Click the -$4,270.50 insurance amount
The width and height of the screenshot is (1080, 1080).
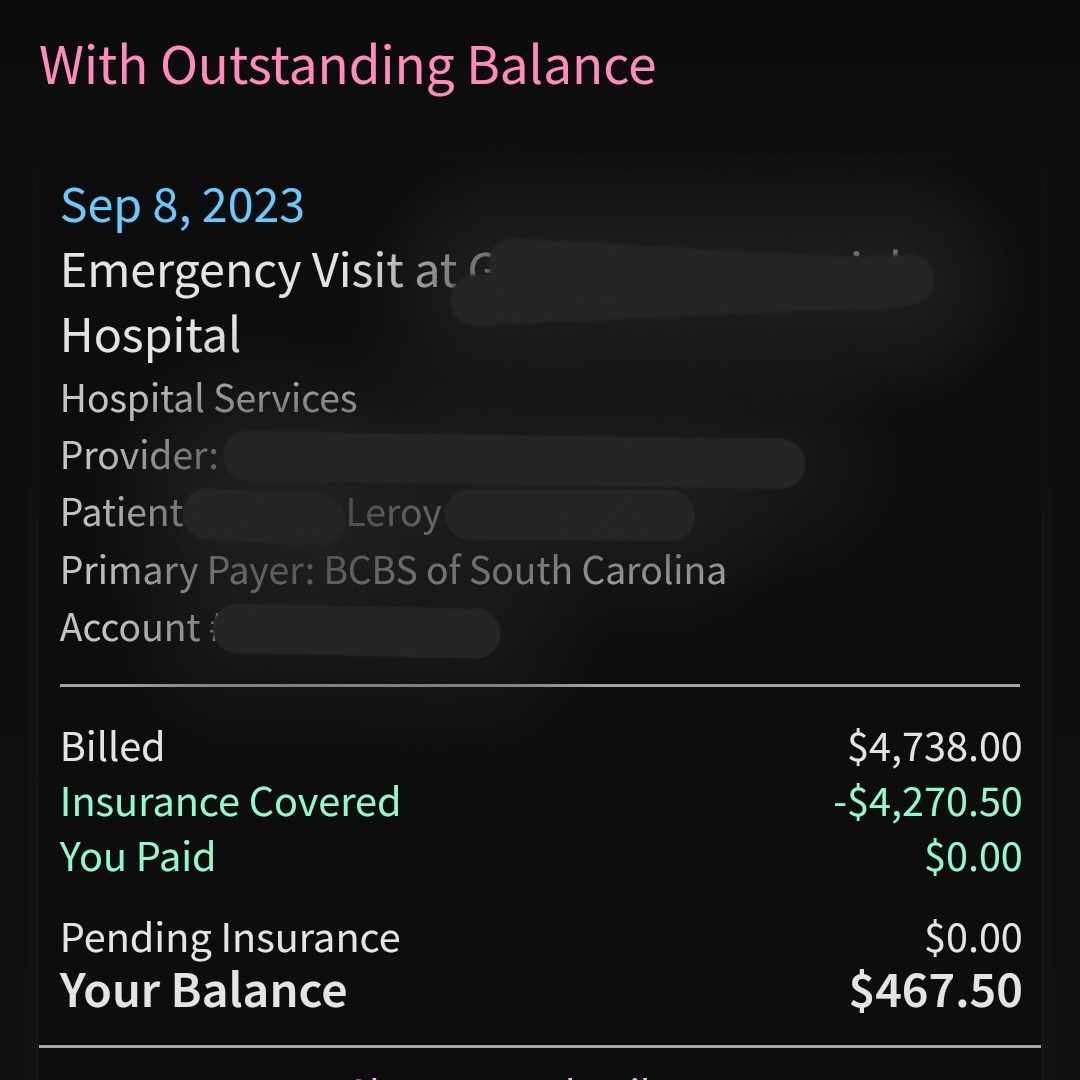point(927,802)
